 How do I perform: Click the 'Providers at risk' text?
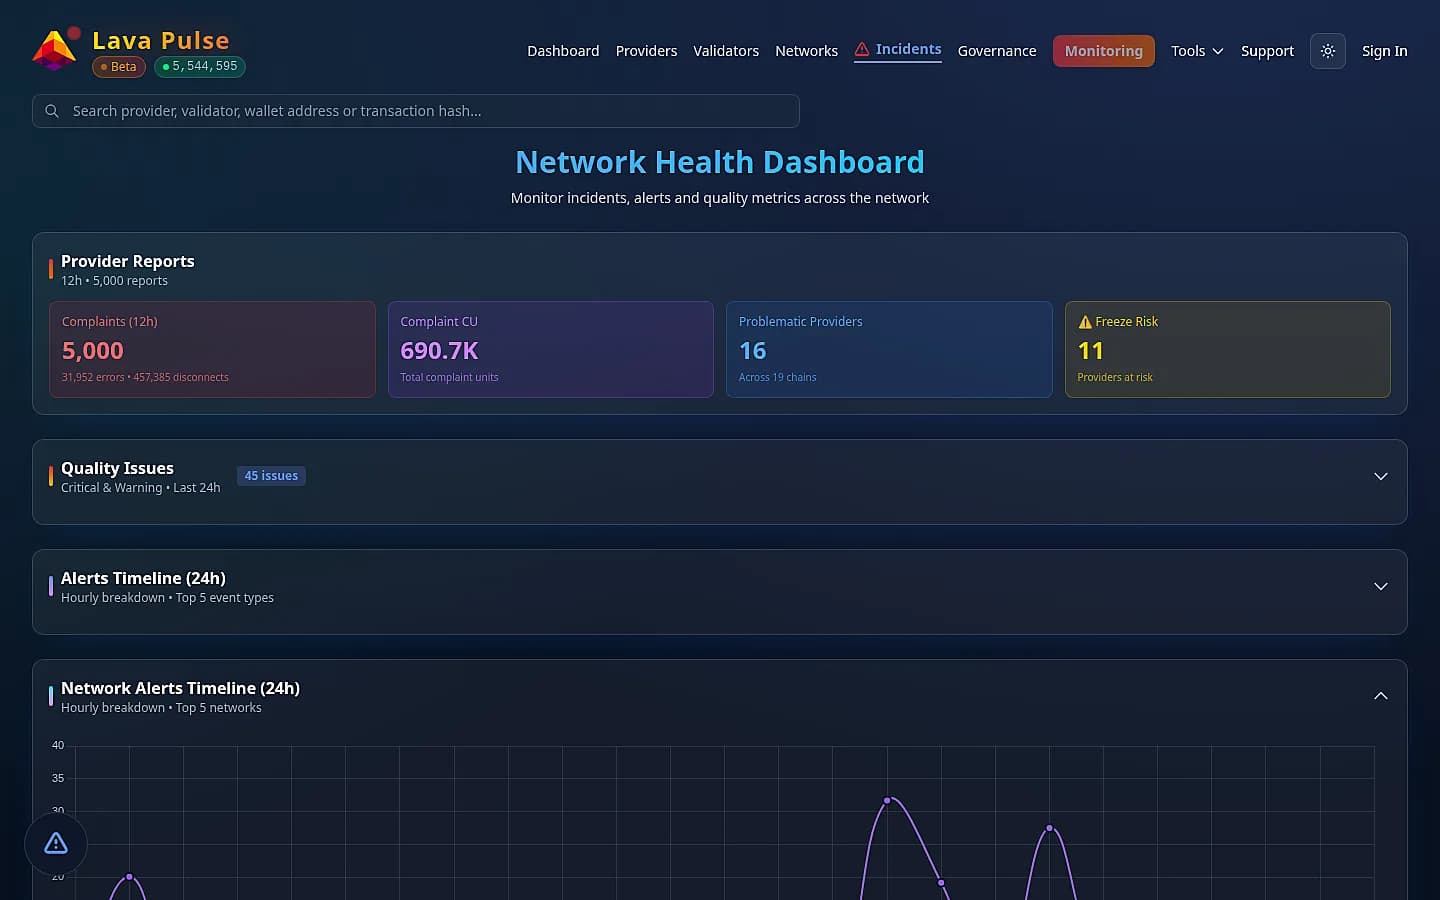pyautogui.click(x=1115, y=377)
